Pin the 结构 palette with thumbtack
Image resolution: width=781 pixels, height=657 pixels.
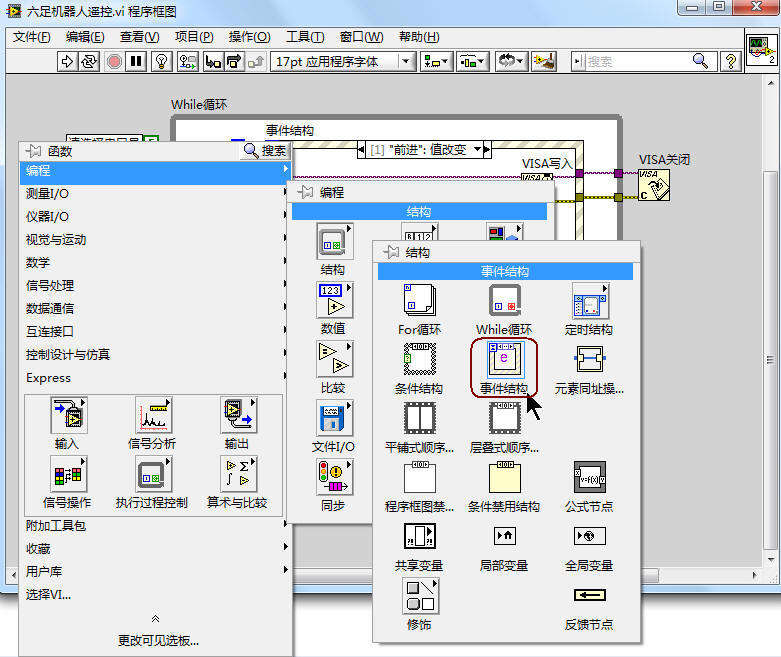391,253
